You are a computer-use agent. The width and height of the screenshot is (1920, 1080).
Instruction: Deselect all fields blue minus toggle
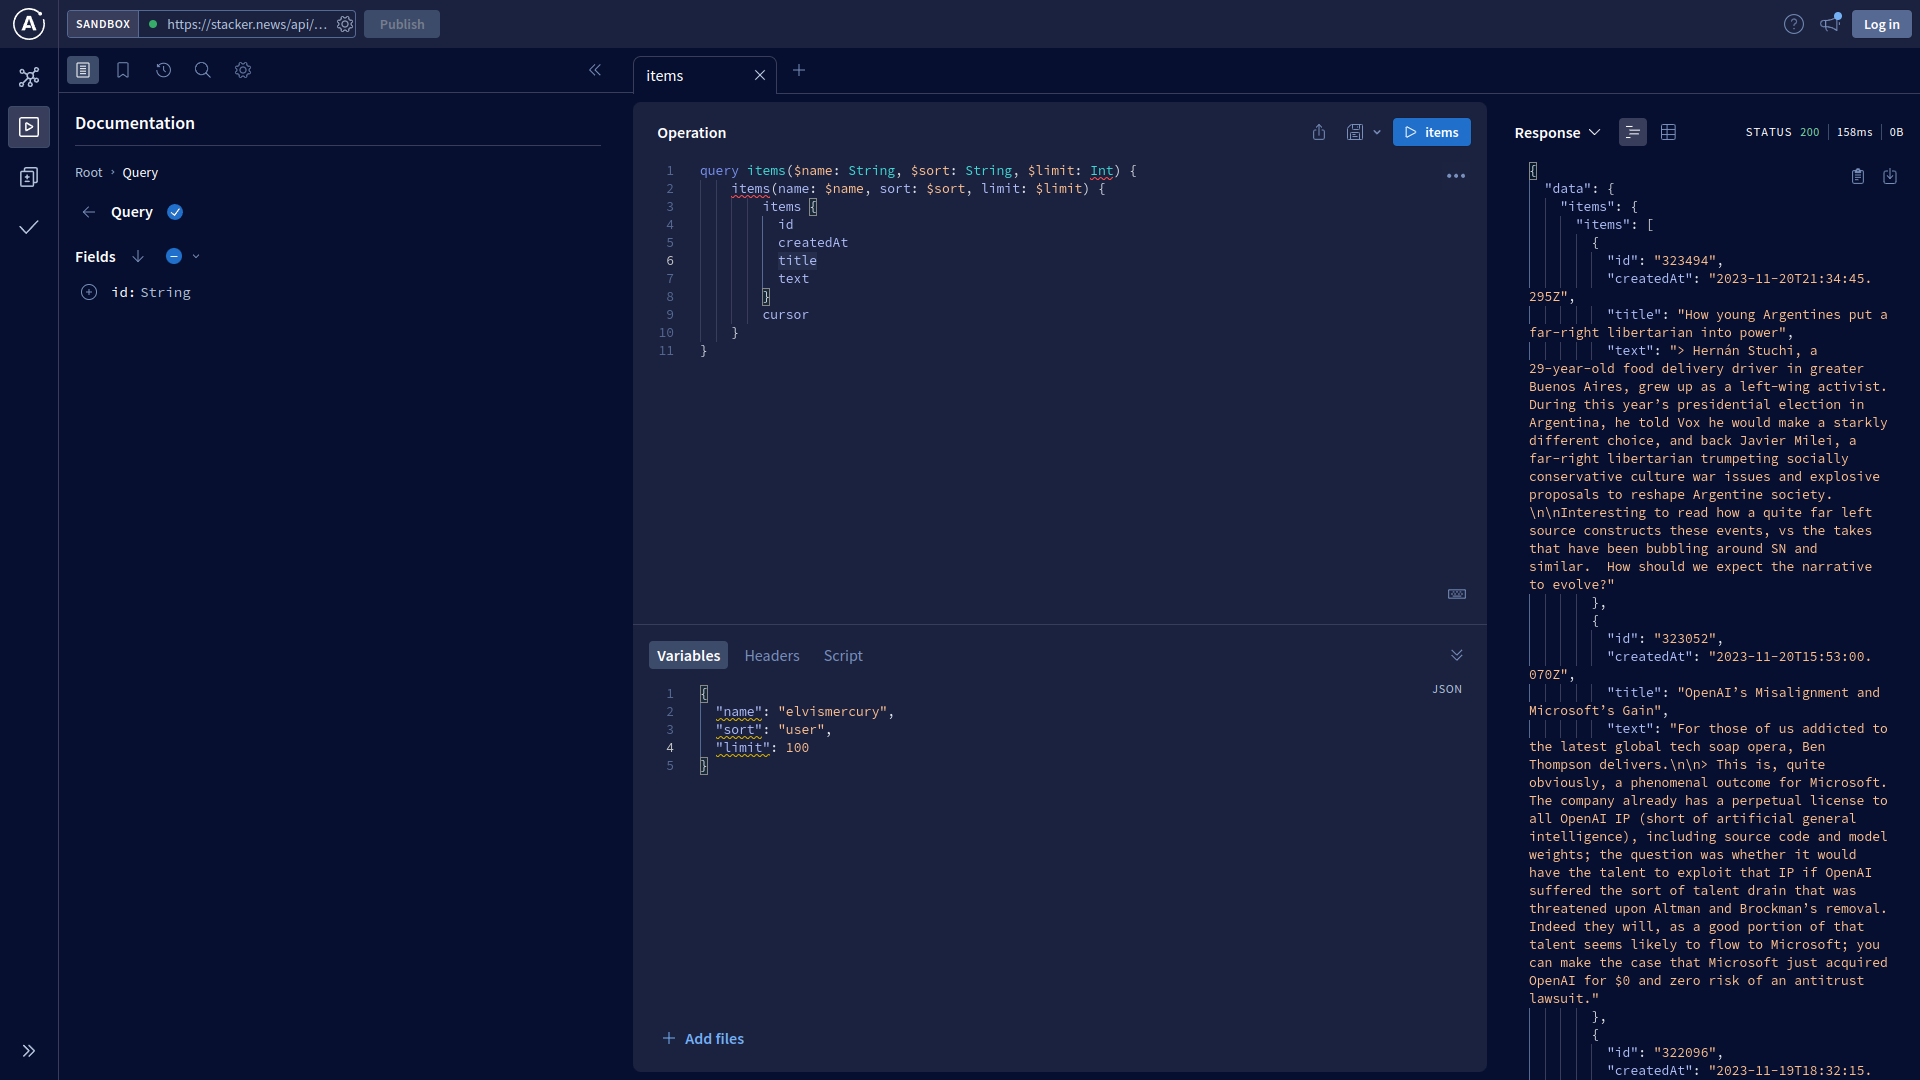(174, 257)
